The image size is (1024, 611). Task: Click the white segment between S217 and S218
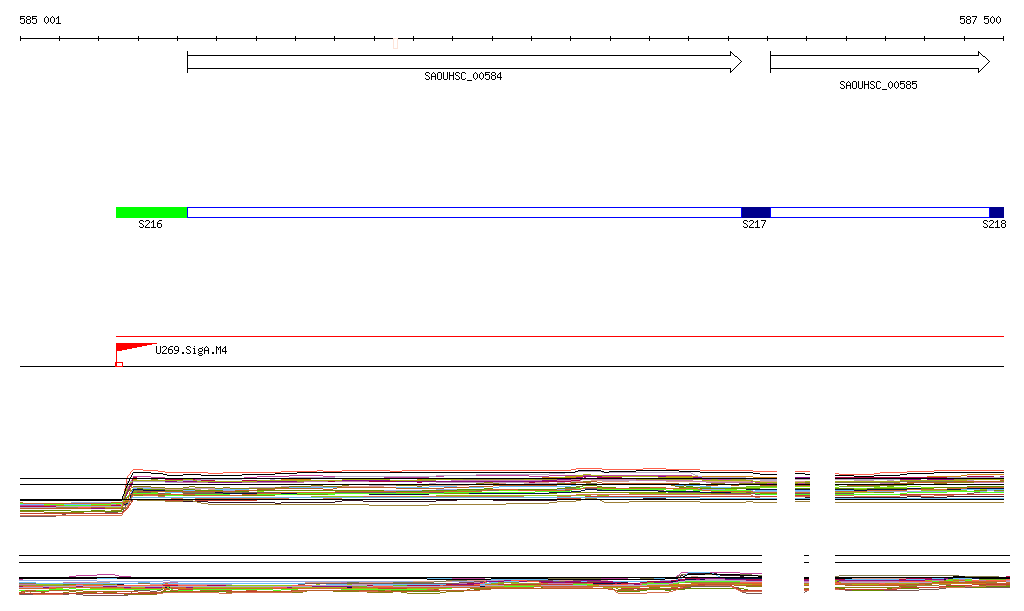click(x=879, y=212)
